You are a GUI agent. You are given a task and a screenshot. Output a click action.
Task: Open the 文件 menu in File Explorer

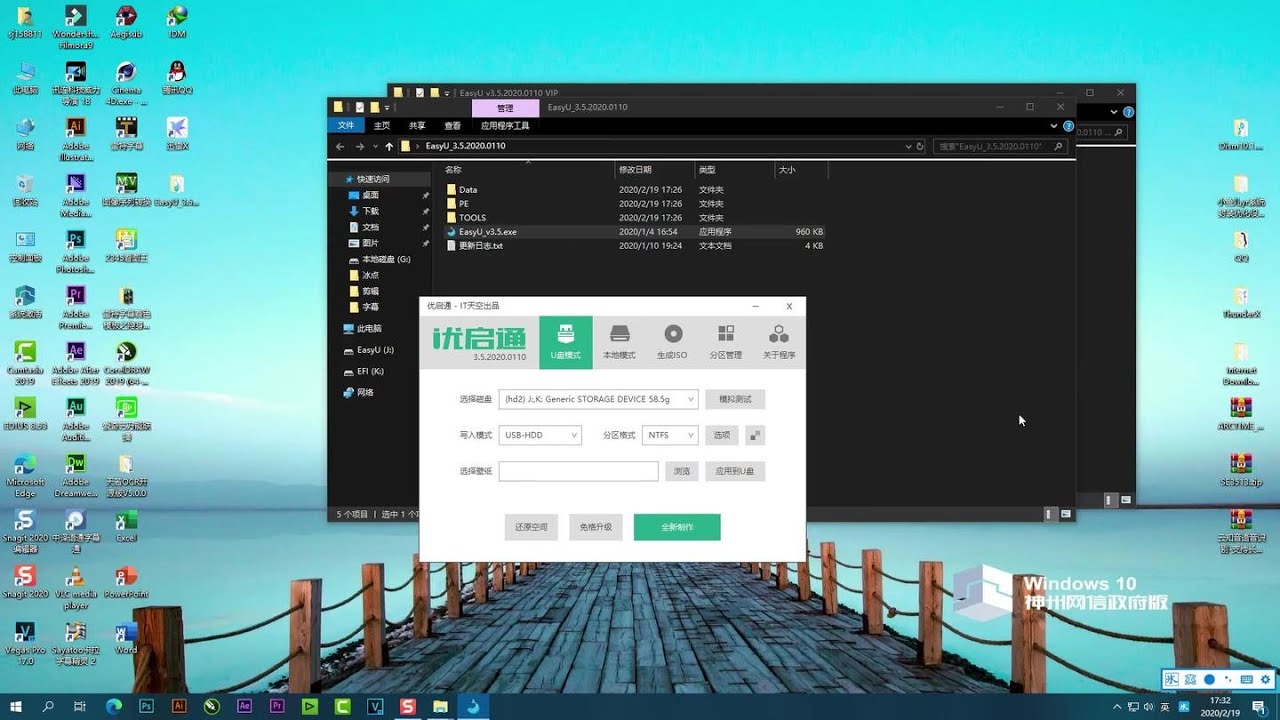click(346, 126)
